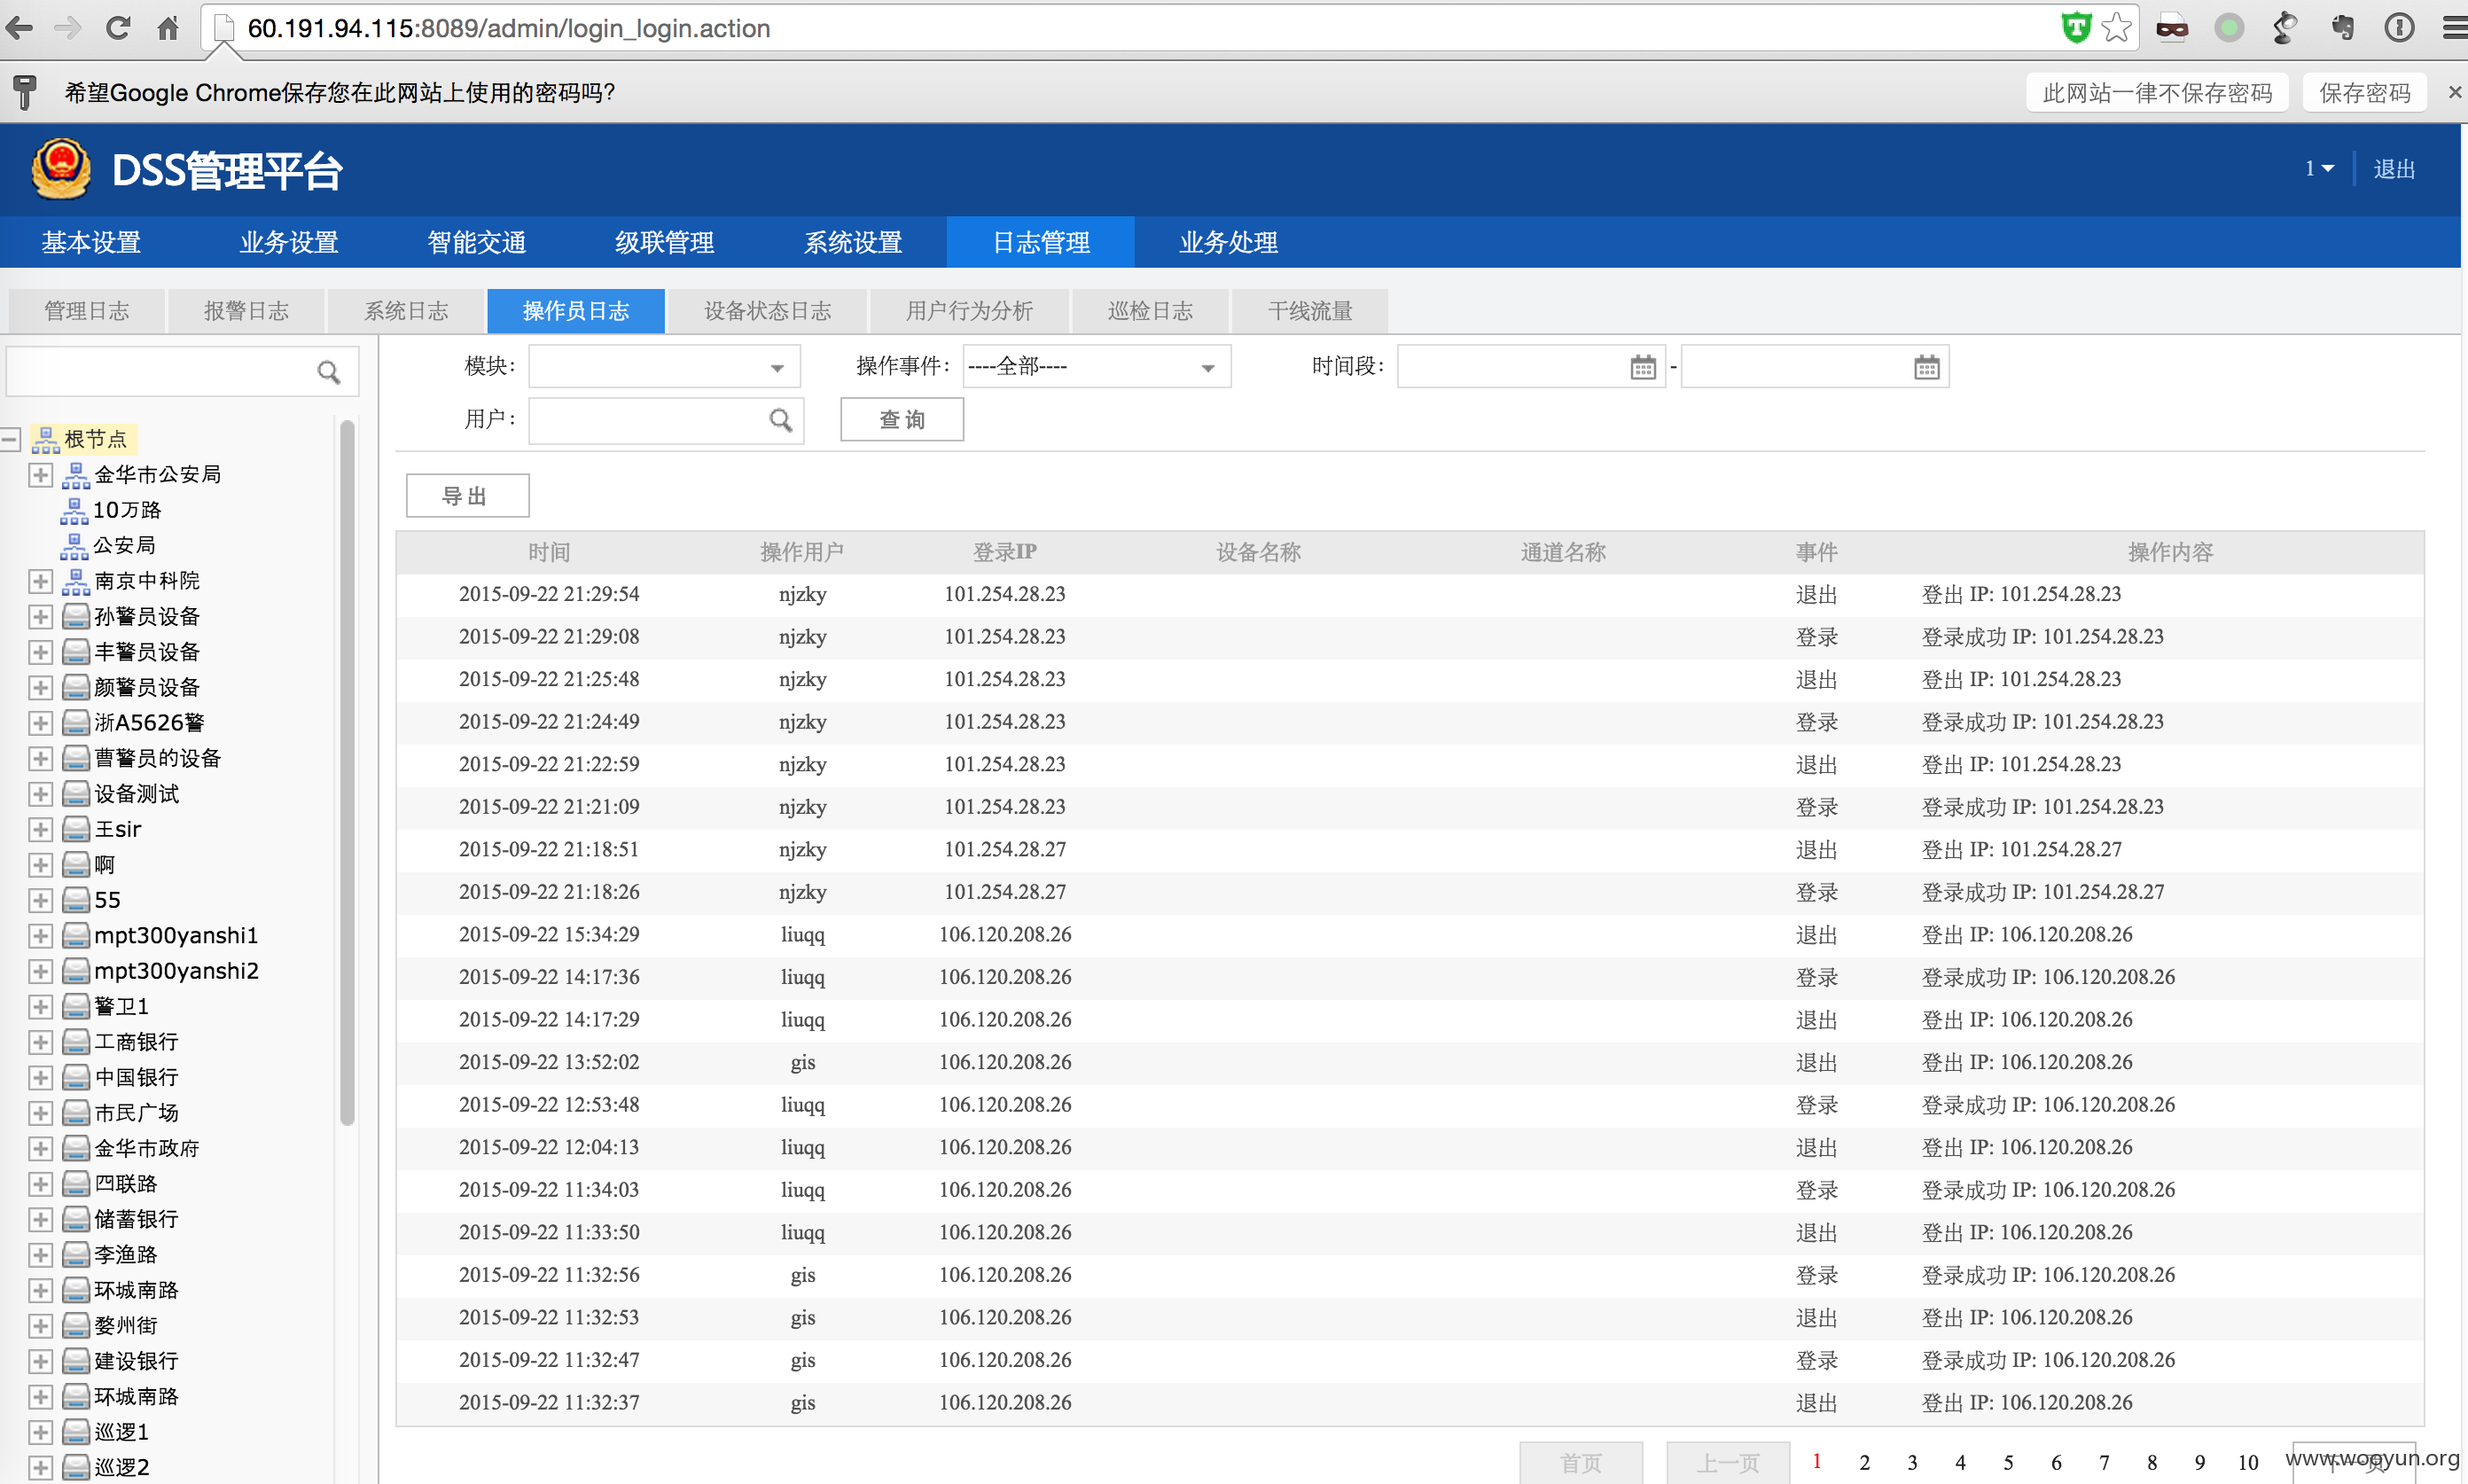
Task: Collapse the 根节点 tree root
Action: tap(11, 439)
